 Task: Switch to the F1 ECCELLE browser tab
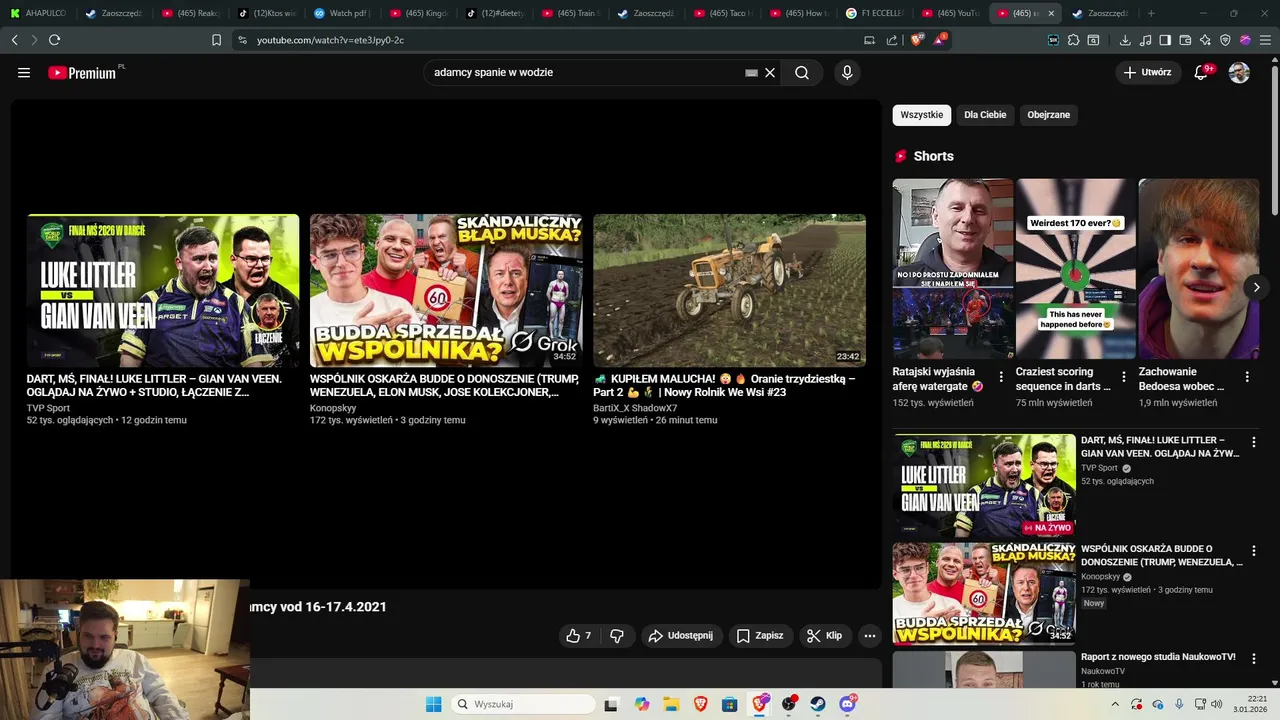pyautogui.click(x=876, y=13)
